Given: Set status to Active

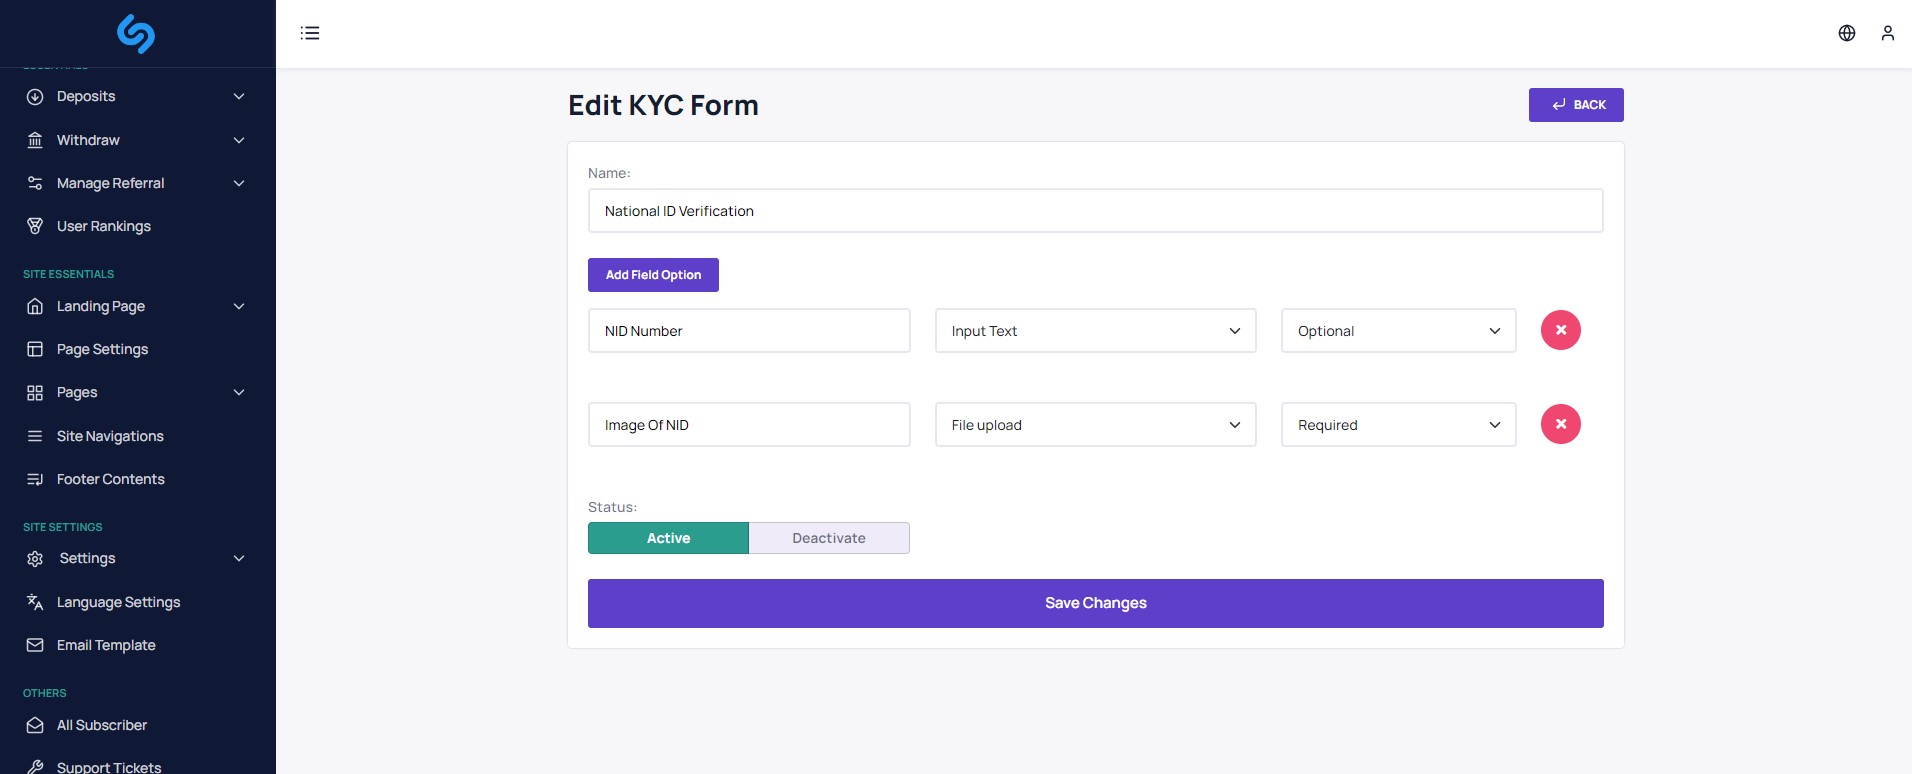Looking at the screenshot, I should [668, 538].
